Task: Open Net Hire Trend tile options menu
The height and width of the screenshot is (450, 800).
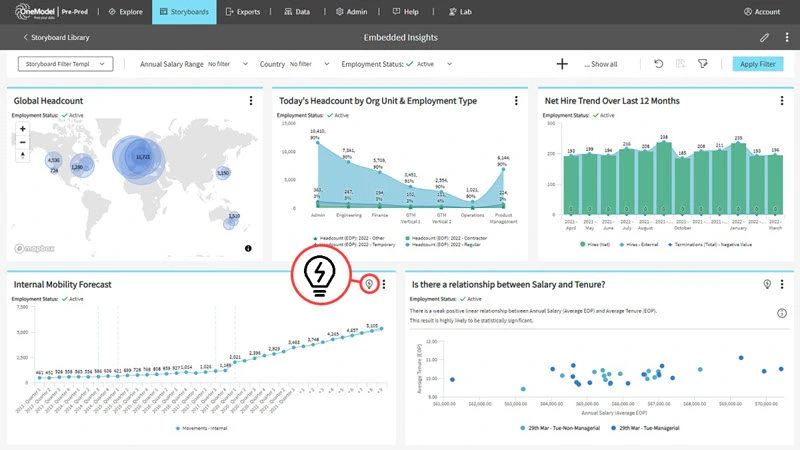Action: pyautogui.click(x=782, y=101)
